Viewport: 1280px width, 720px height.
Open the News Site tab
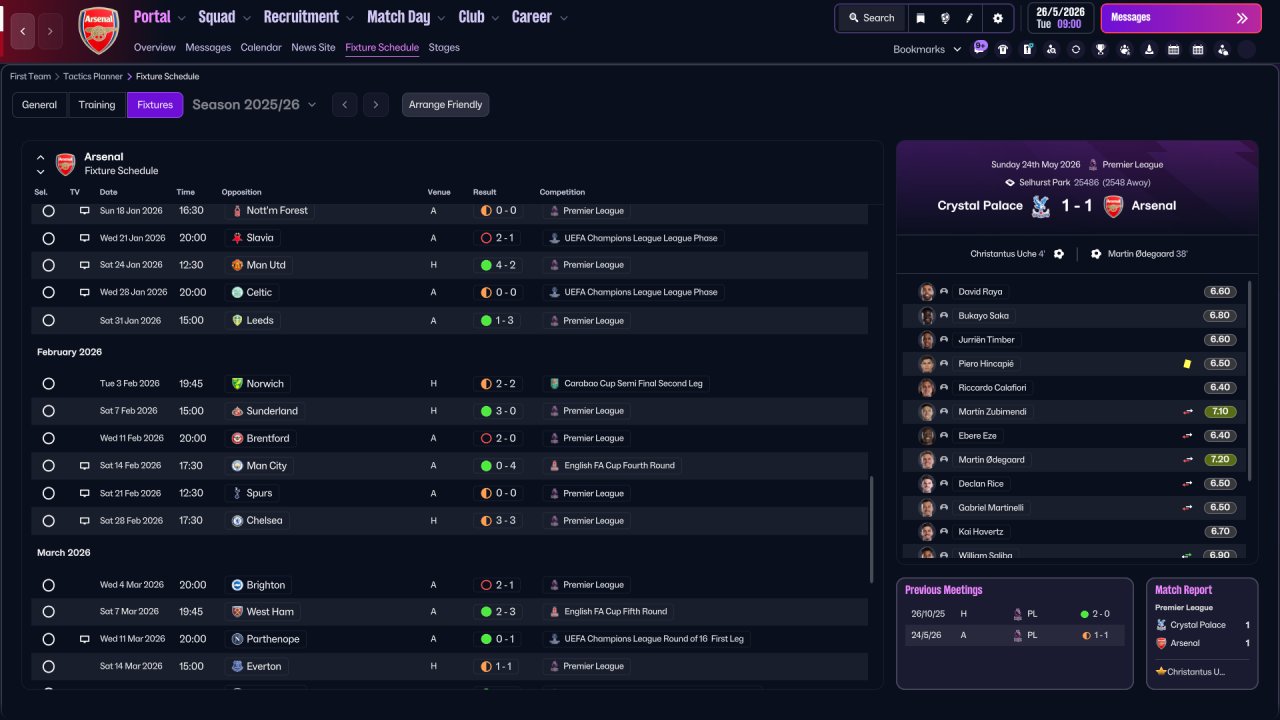pyautogui.click(x=313, y=48)
